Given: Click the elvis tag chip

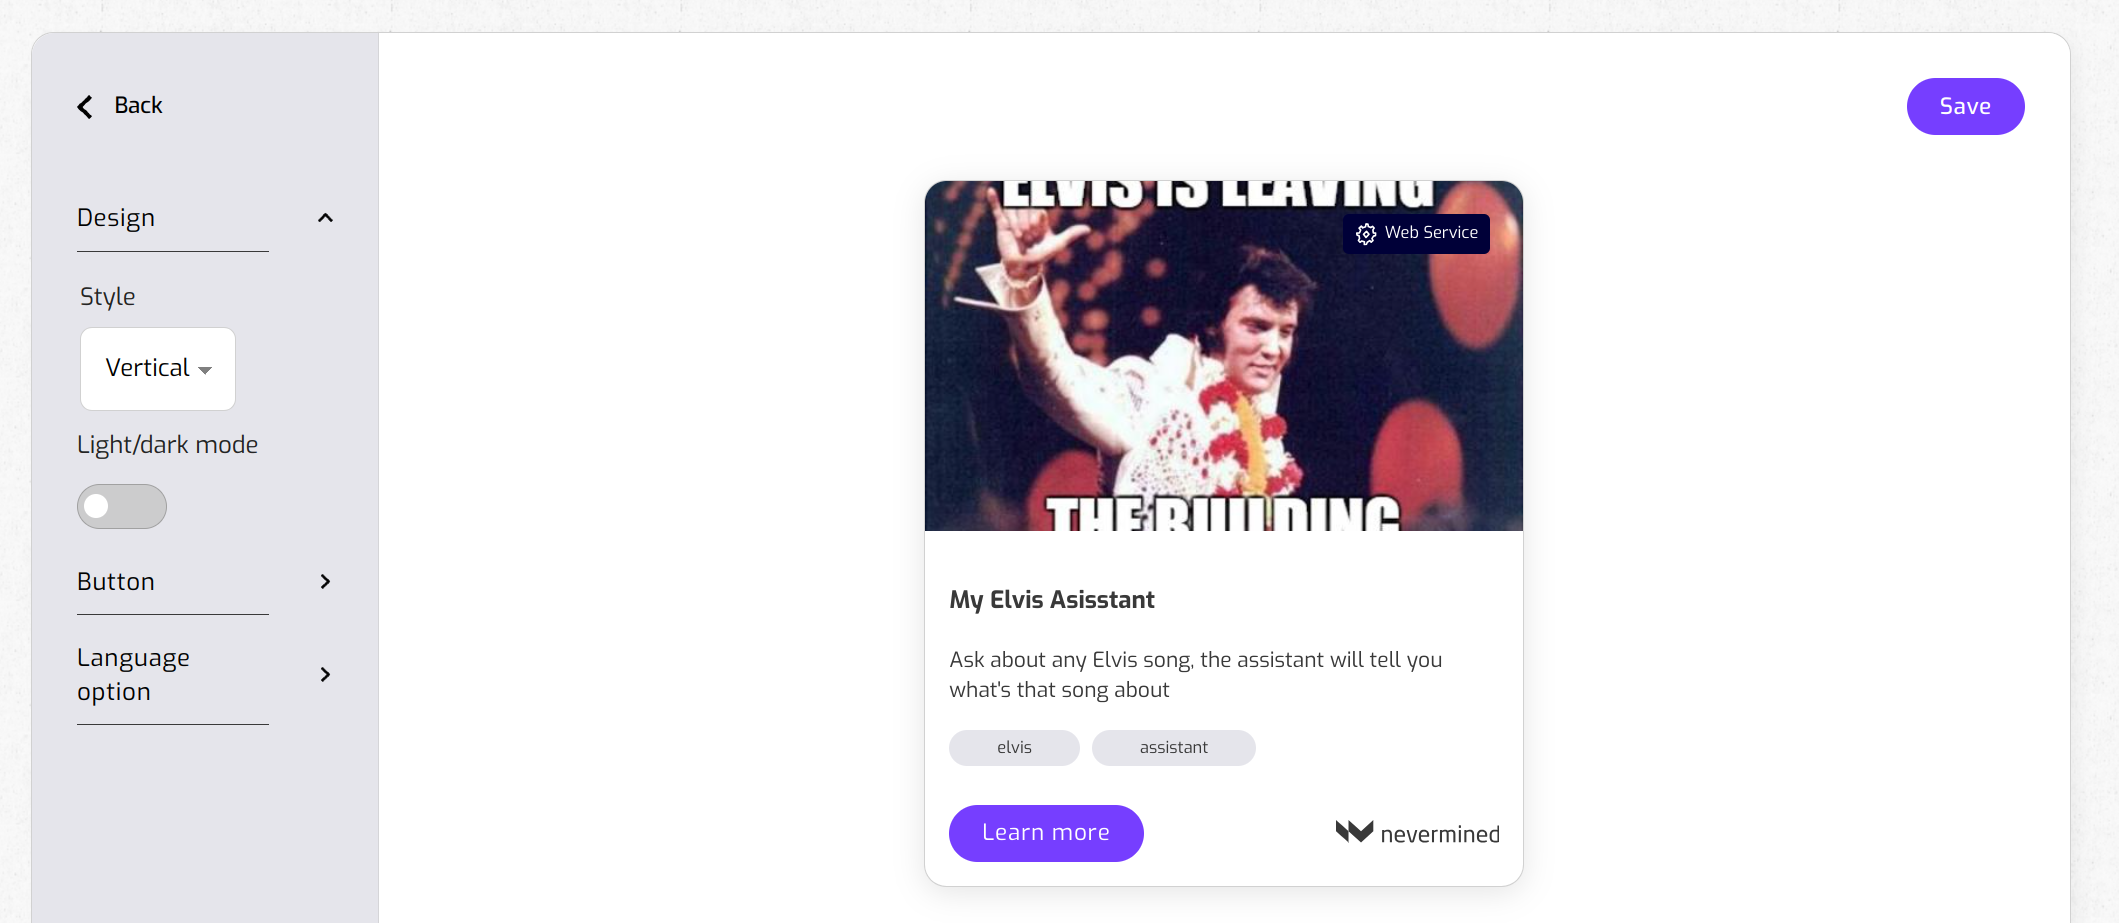Looking at the screenshot, I should [x=1014, y=748].
